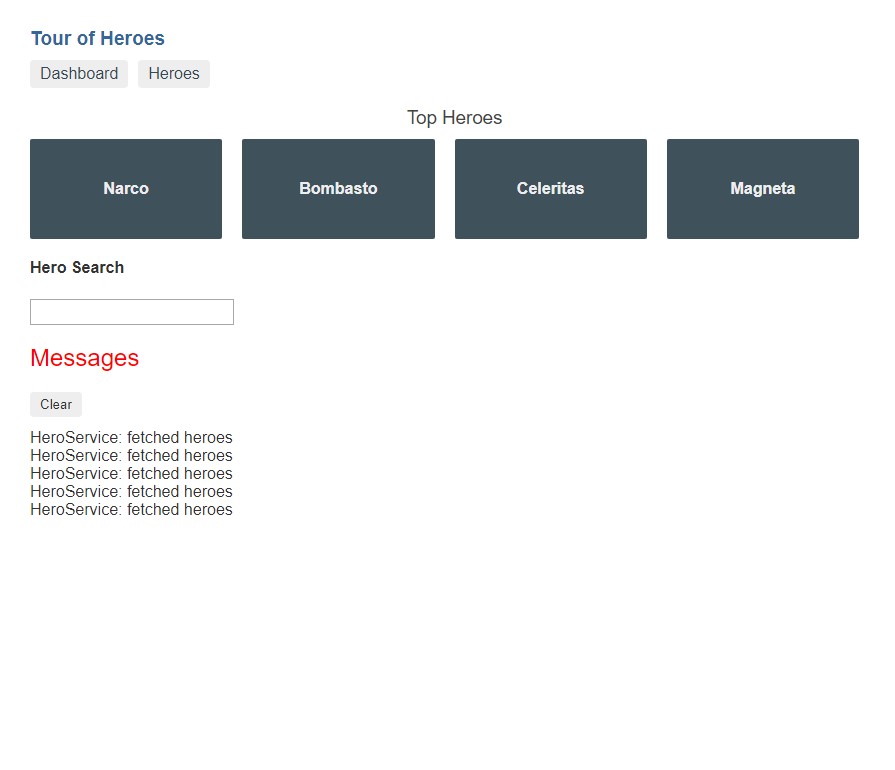This screenshot has width=895, height=770.
Task: Click the first 'HeroService: fetched heroes' message
Action: [131, 437]
